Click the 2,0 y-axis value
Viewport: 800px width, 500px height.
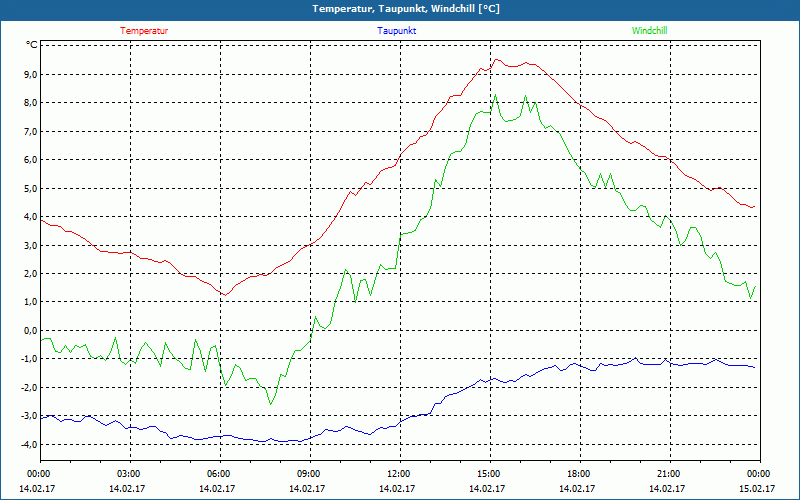(x=31, y=273)
